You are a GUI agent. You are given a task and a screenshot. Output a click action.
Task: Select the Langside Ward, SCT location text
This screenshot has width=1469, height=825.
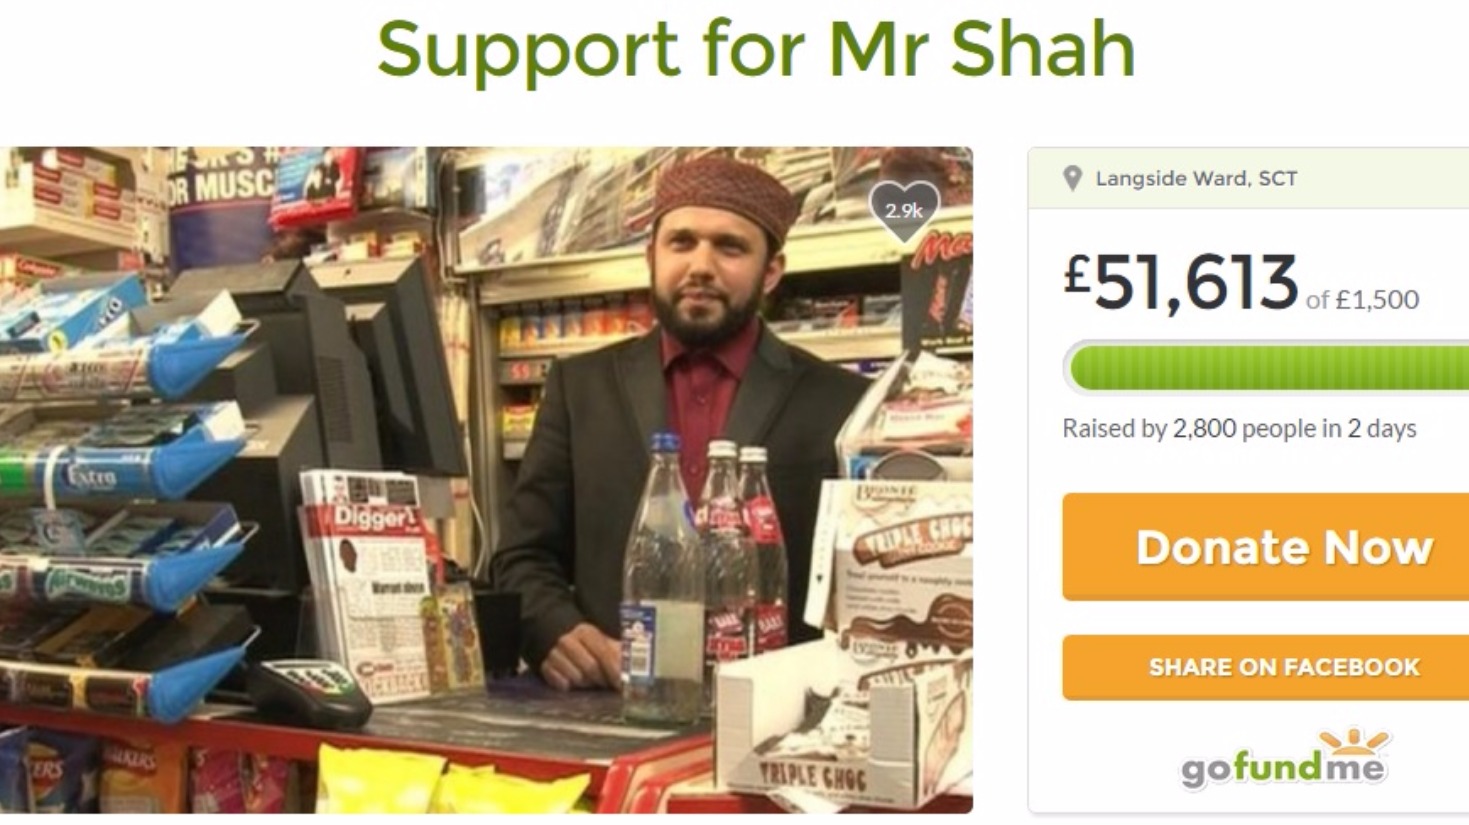click(1196, 179)
